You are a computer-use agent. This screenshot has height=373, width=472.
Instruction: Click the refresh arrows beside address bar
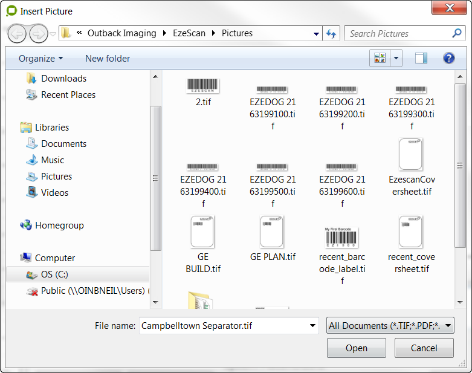point(331,33)
